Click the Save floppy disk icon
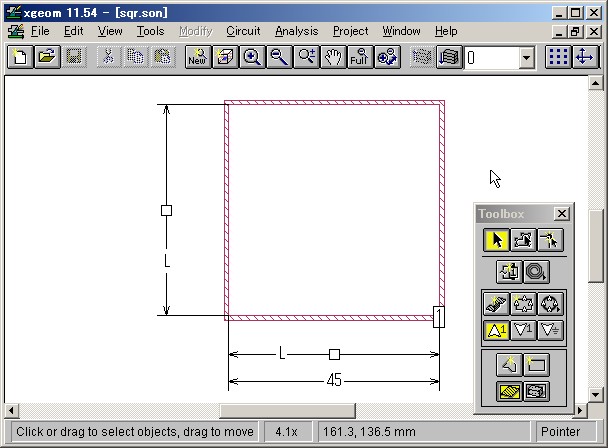This screenshot has height=448, width=608. pyautogui.click(x=74, y=57)
